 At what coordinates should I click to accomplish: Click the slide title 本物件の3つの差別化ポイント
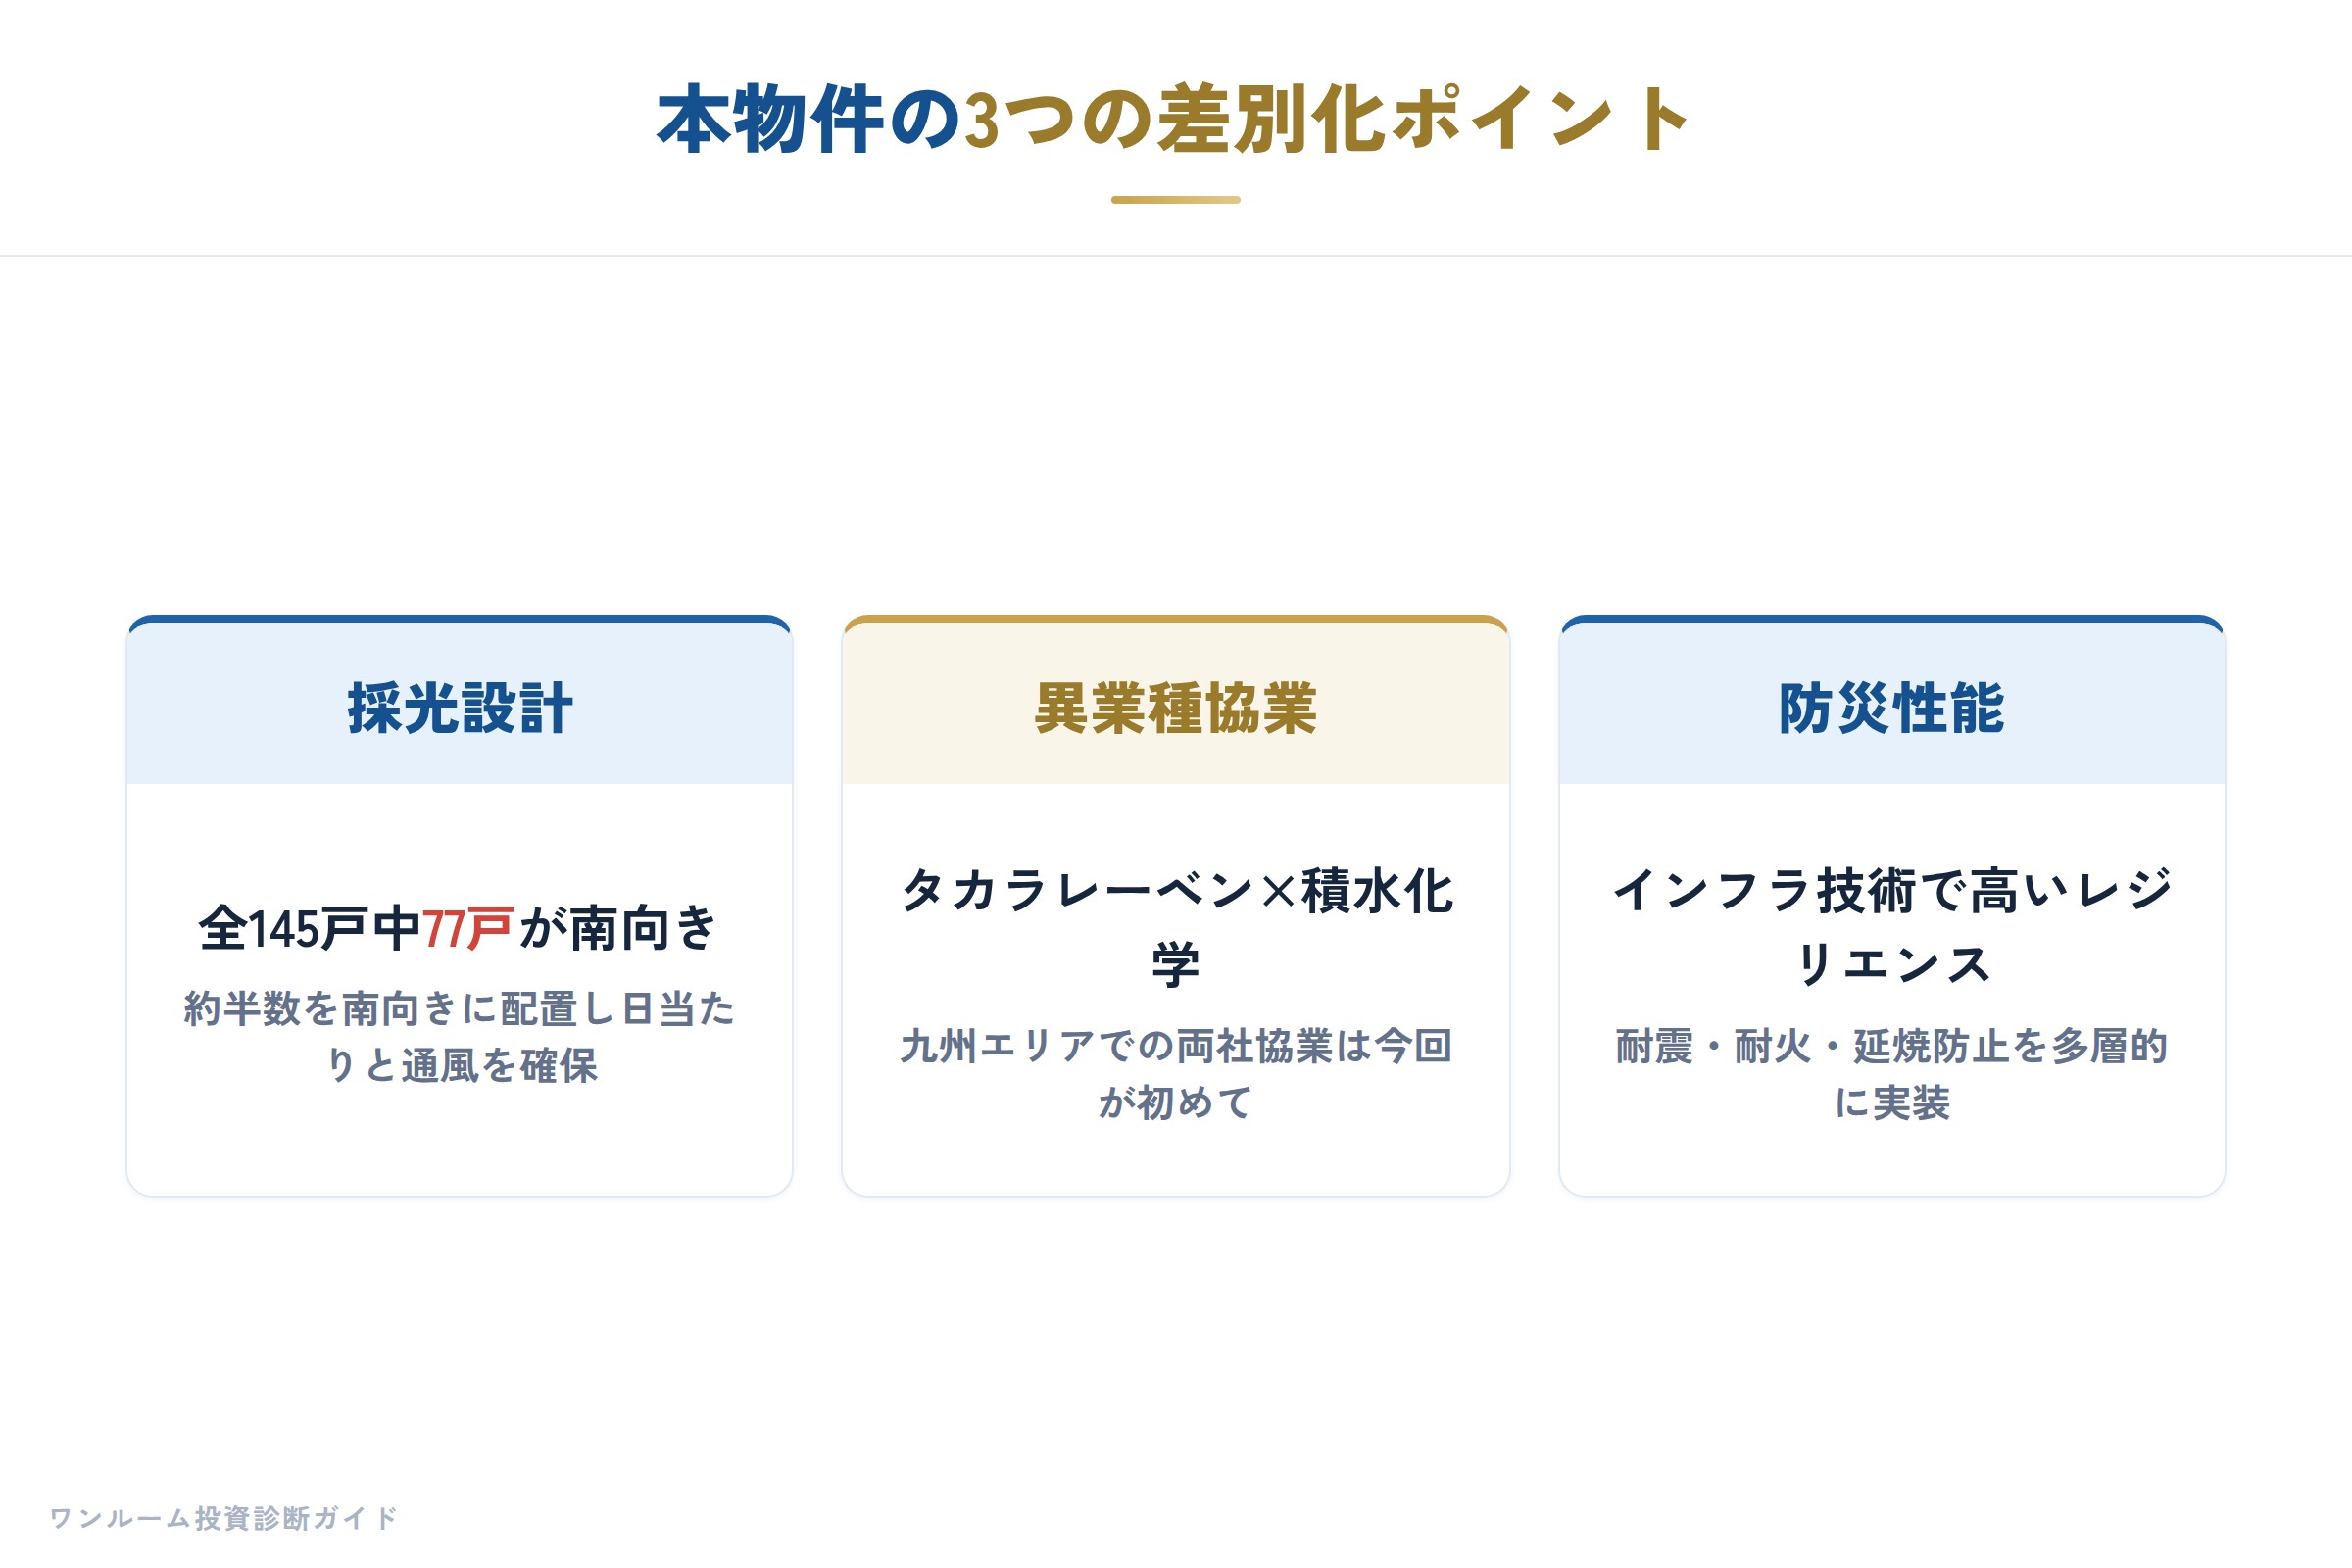[1175, 120]
